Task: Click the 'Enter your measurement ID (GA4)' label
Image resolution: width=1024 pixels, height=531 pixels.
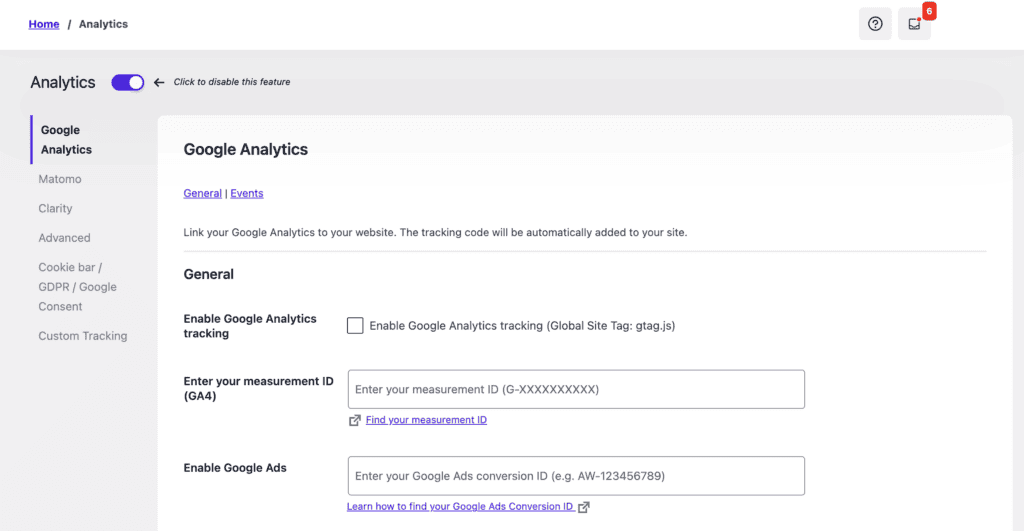Action: (259, 389)
